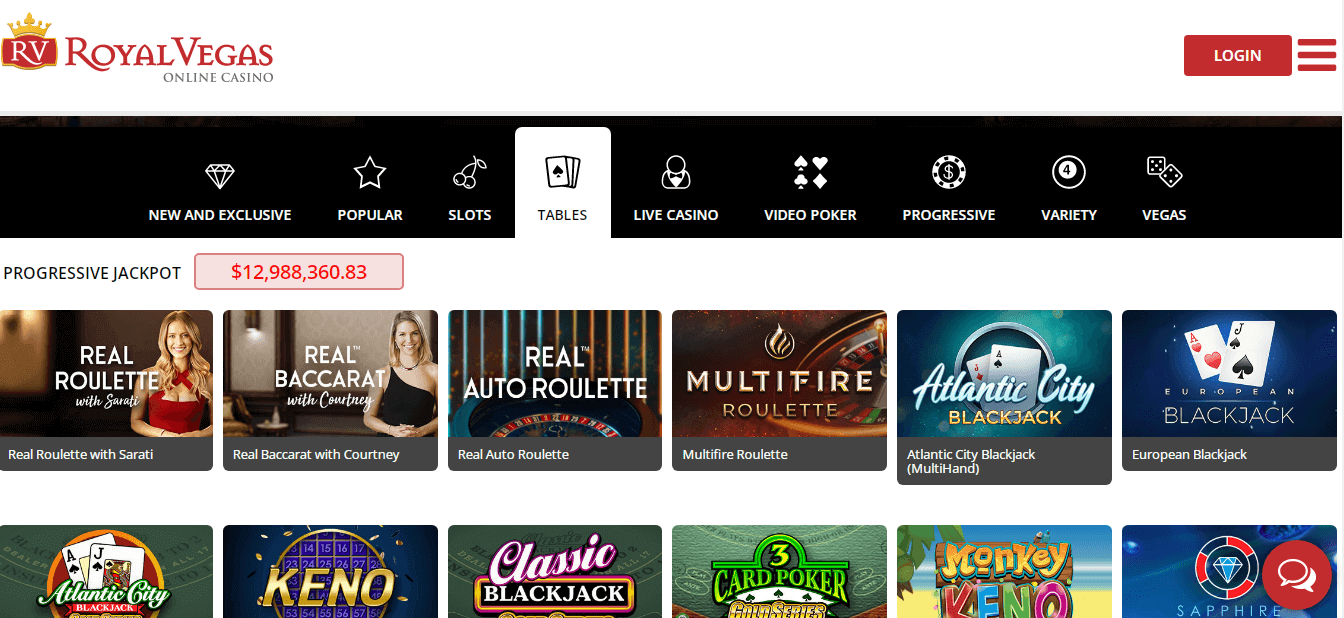The image size is (1344, 618).
Task: Switch to the NEW AND EXCLUSIVE tab label
Action: pos(220,215)
